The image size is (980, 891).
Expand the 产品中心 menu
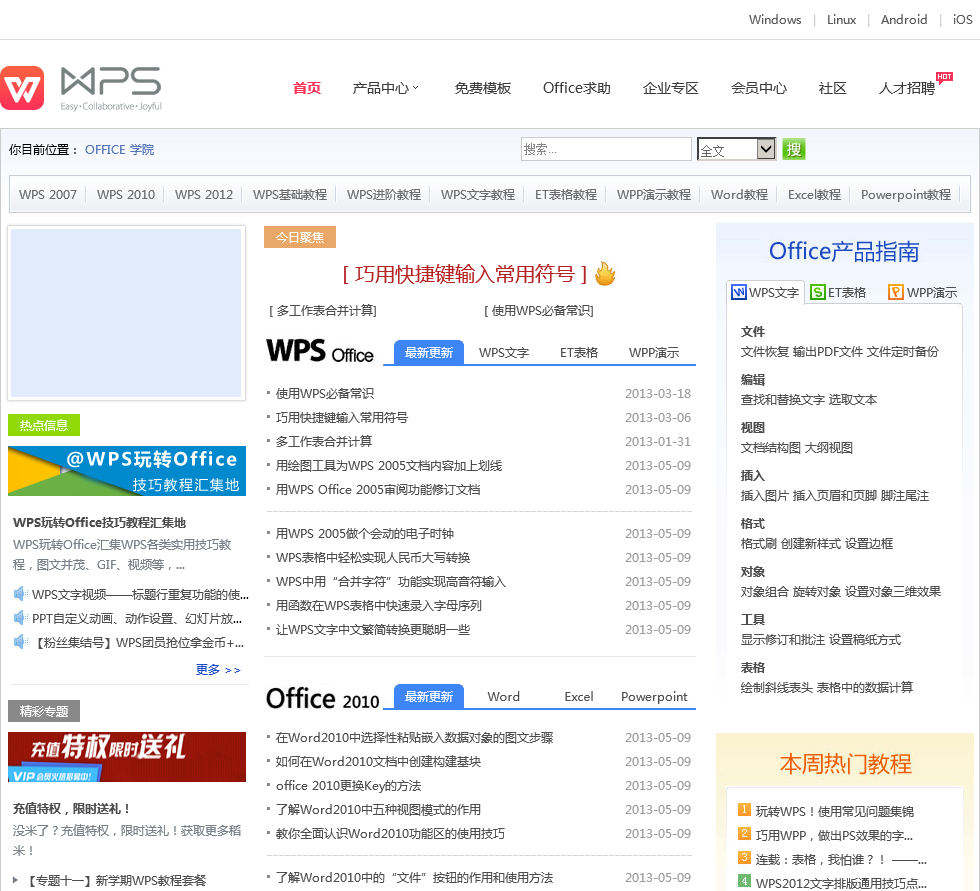pyautogui.click(x=385, y=88)
